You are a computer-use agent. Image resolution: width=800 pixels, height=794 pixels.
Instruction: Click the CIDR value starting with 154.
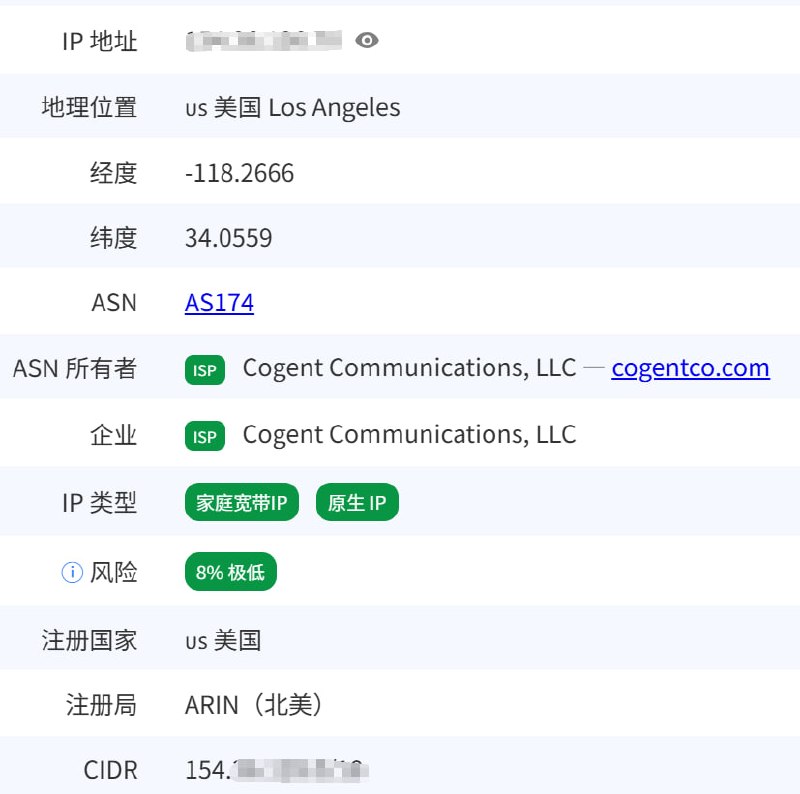pos(277,771)
